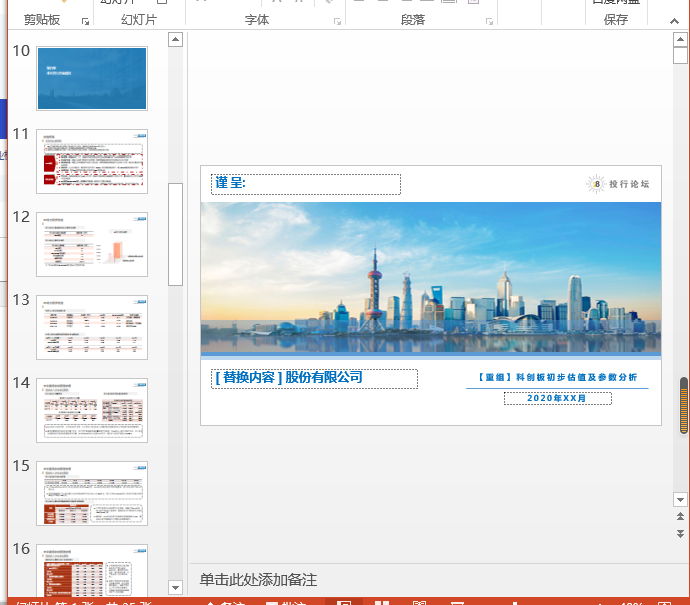Screen dimensions: 690x605
Task: Go to previous slide using double-up arrow
Action: [680, 517]
